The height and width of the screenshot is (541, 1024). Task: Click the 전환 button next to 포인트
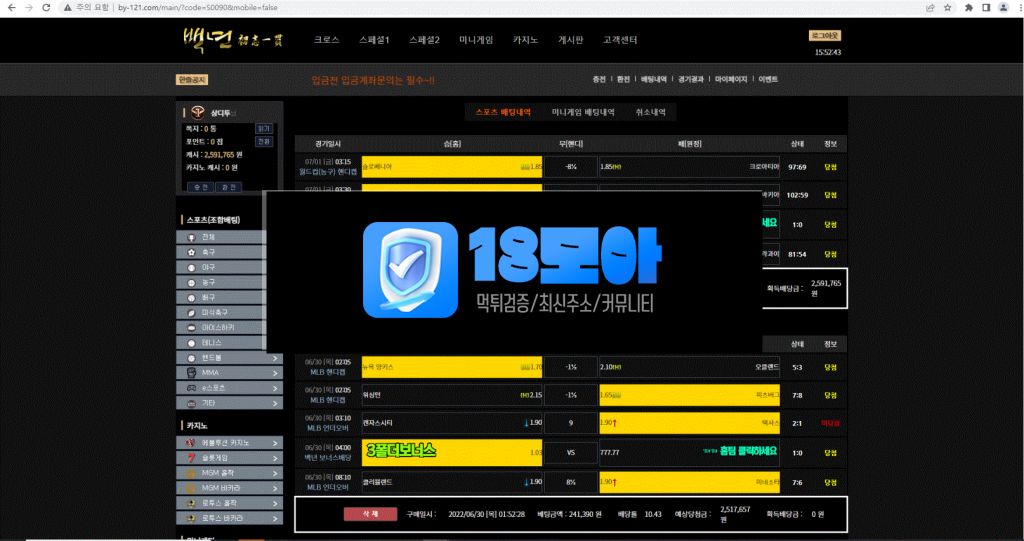pos(264,142)
